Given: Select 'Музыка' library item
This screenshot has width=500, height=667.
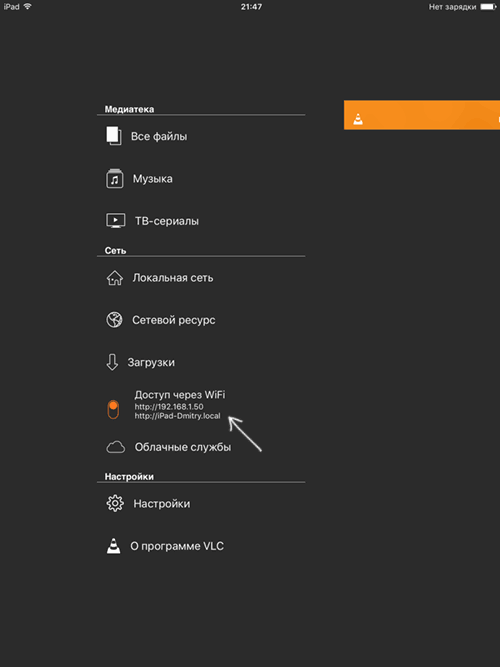Looking at the screenshot, I should coord(152,179).
